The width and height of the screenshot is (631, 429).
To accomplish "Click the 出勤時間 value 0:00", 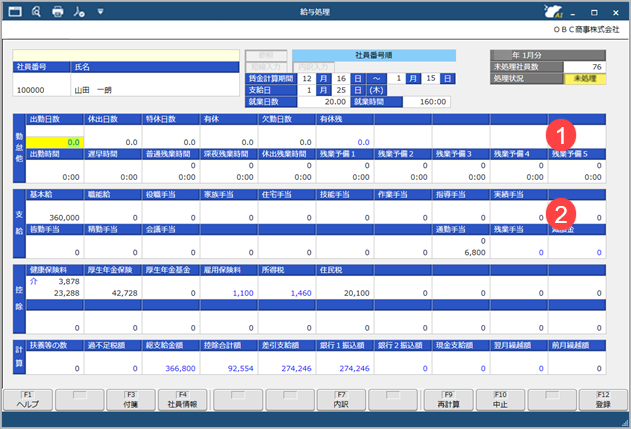I will (71, 177).
